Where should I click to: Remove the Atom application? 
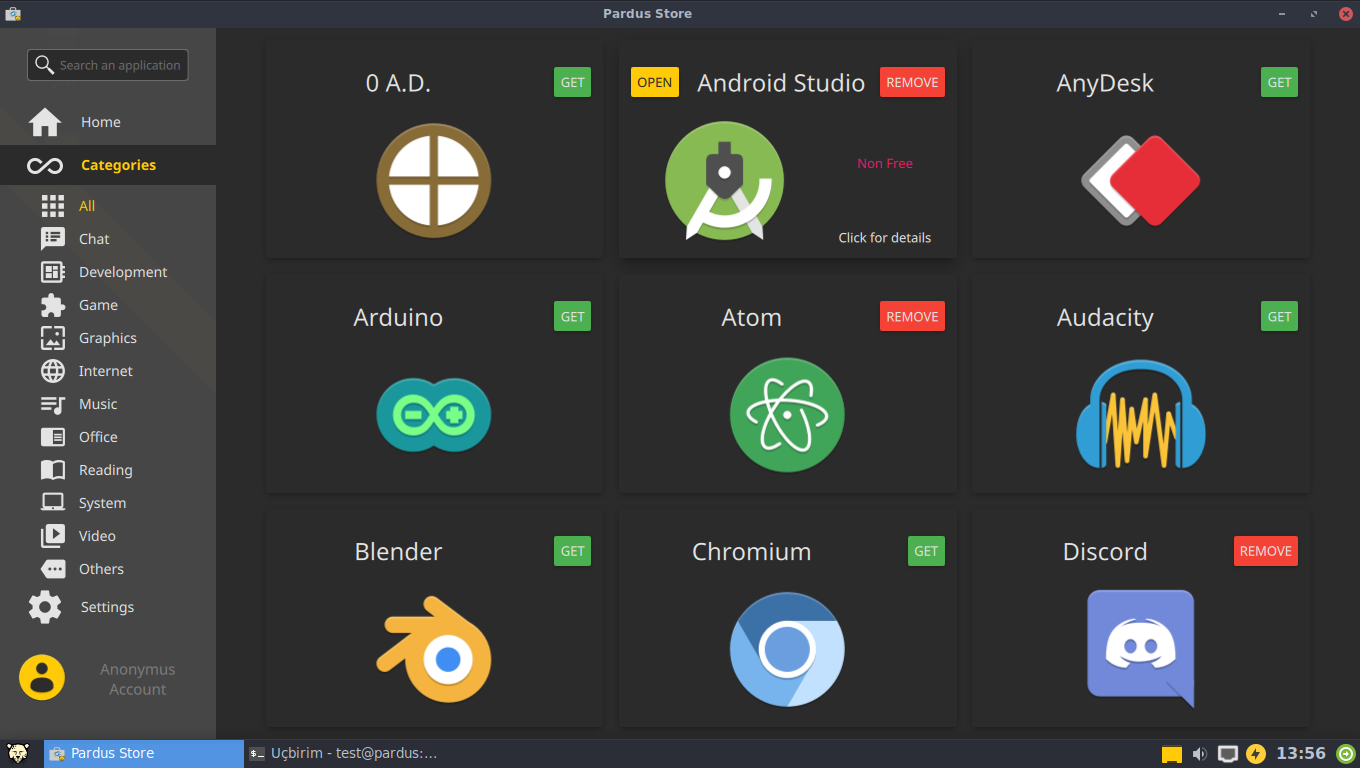(x=912, y=316)
